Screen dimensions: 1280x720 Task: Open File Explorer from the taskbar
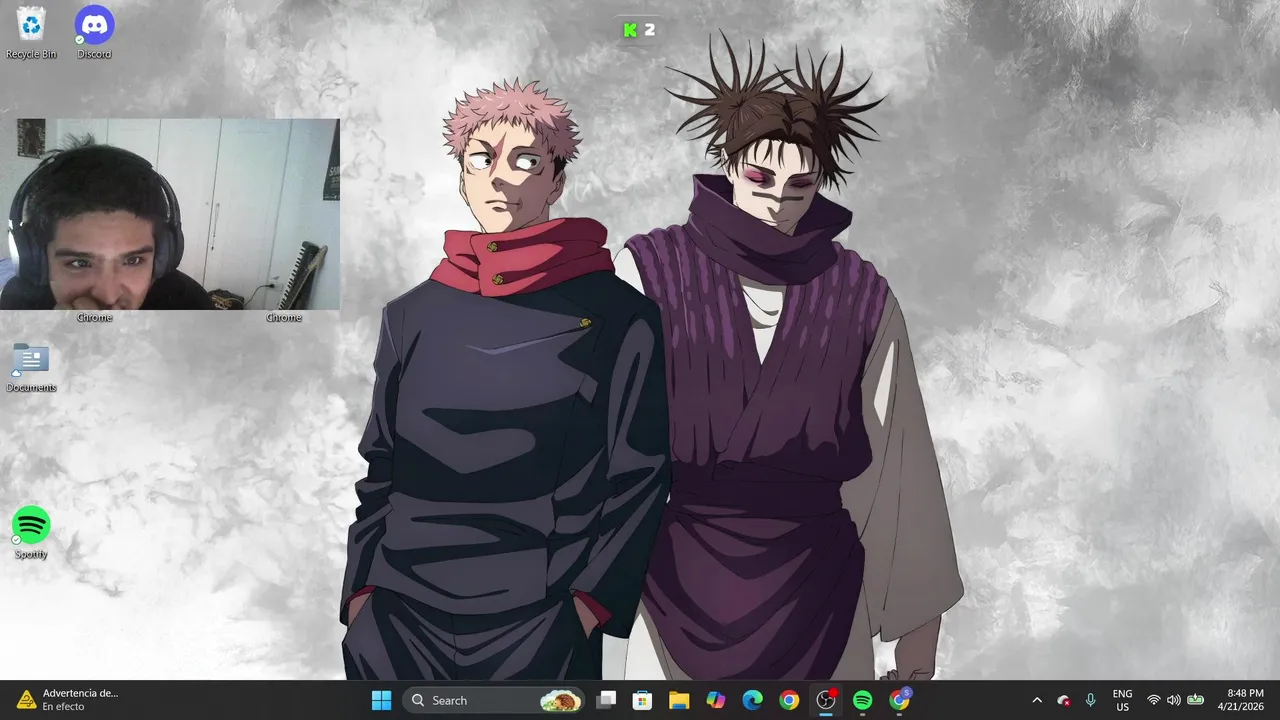coord(679,700)
